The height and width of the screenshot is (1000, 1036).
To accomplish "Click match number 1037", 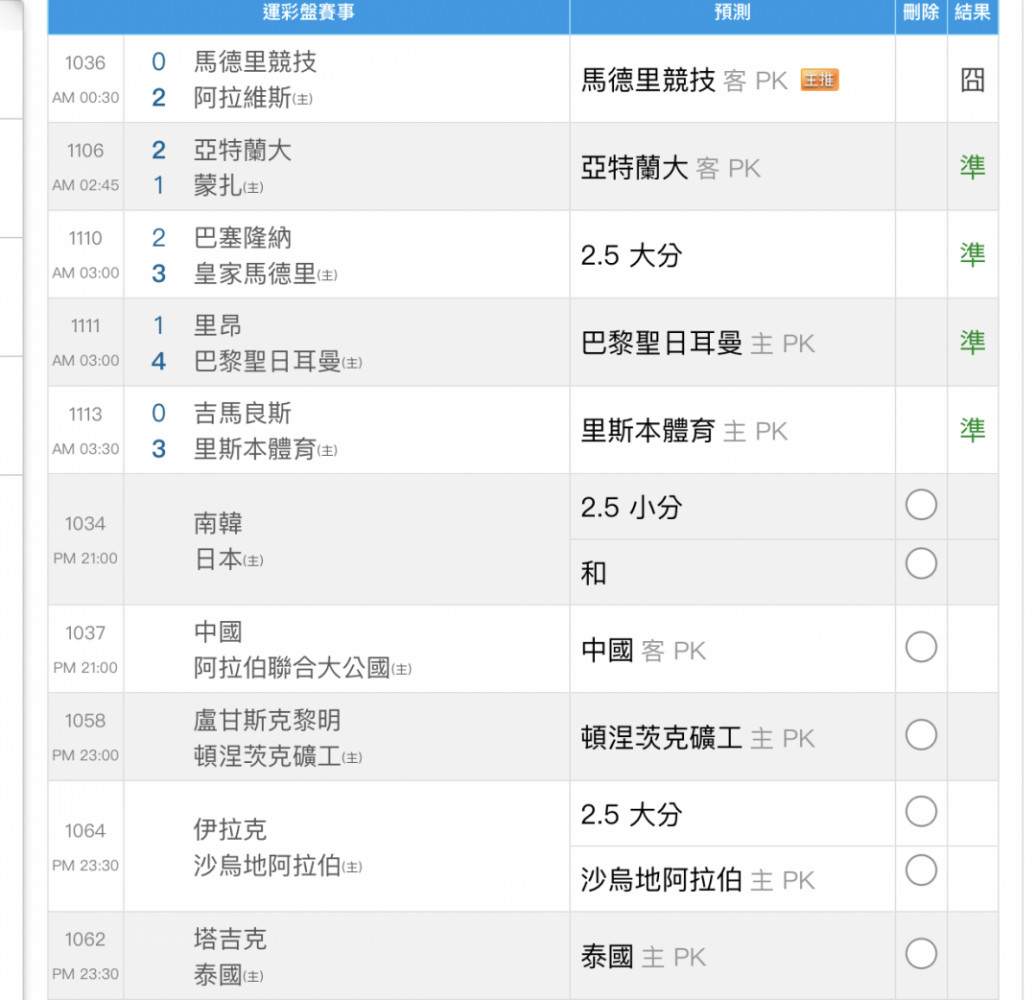I will pyautogui.click(x=85, y=633).
